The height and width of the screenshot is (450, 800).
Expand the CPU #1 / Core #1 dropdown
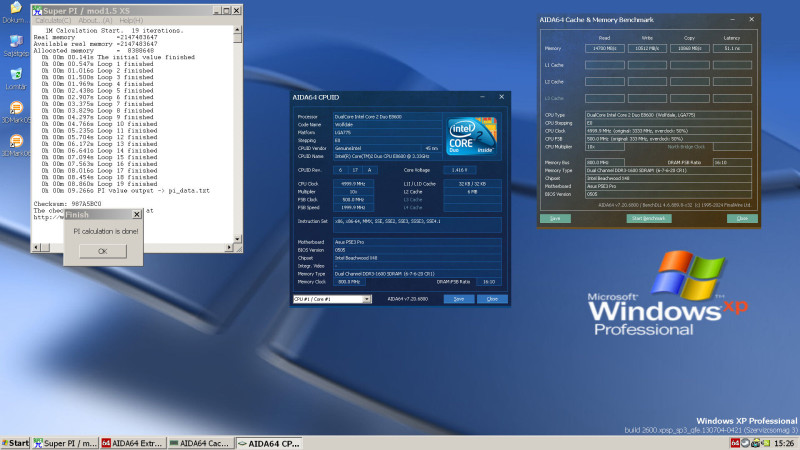tap(366, 299)
